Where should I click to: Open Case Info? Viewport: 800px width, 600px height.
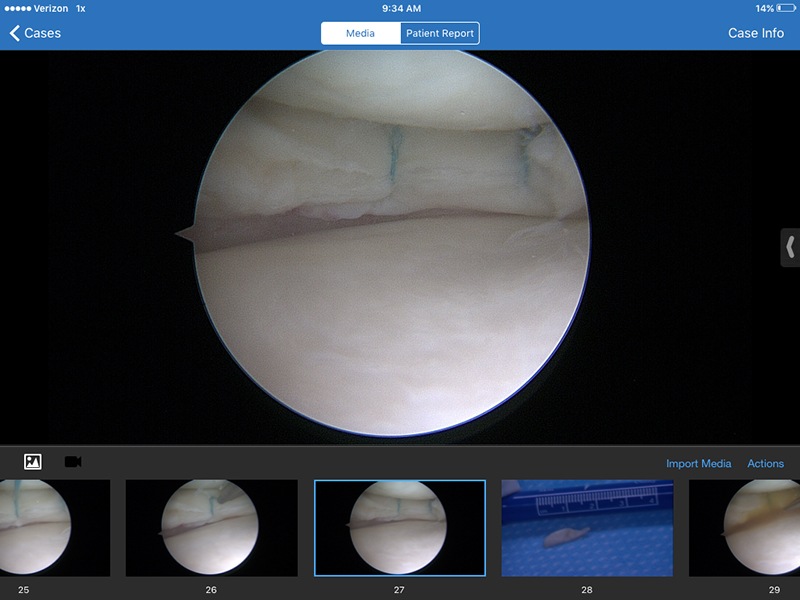[756, 33]
